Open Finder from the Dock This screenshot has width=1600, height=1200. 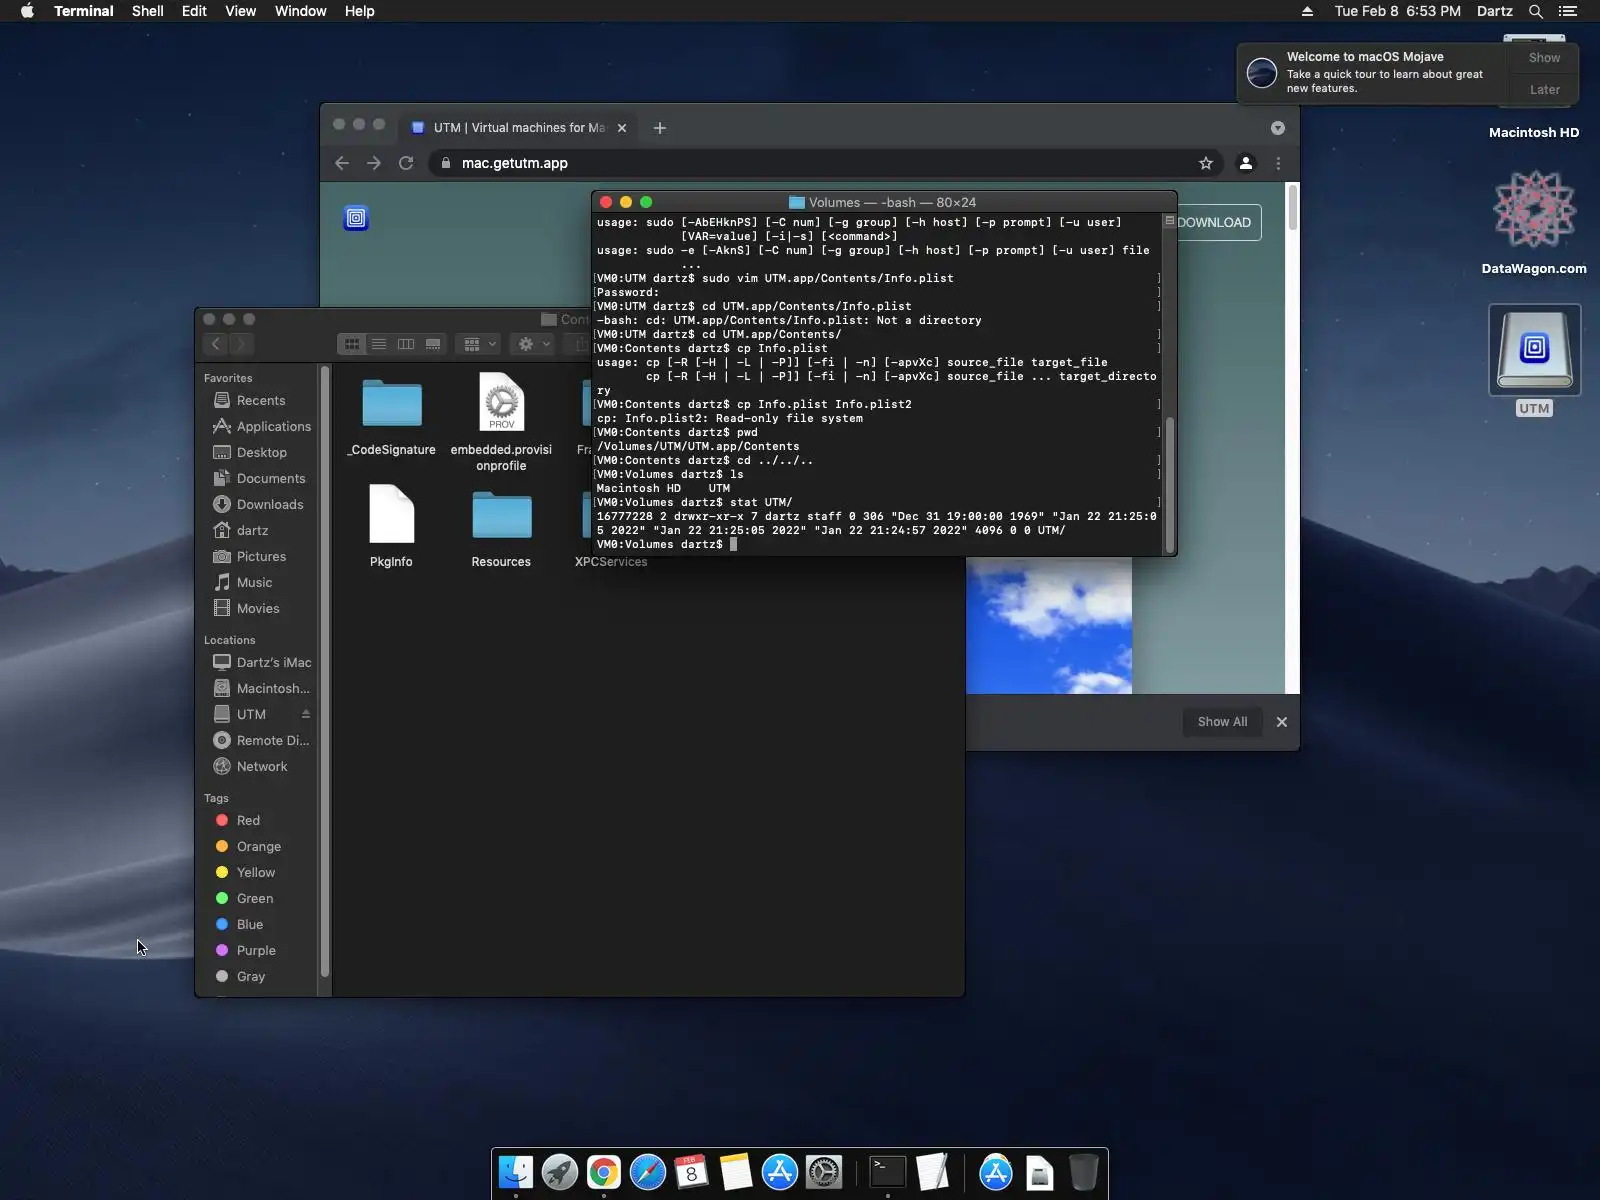(516, 1172)
